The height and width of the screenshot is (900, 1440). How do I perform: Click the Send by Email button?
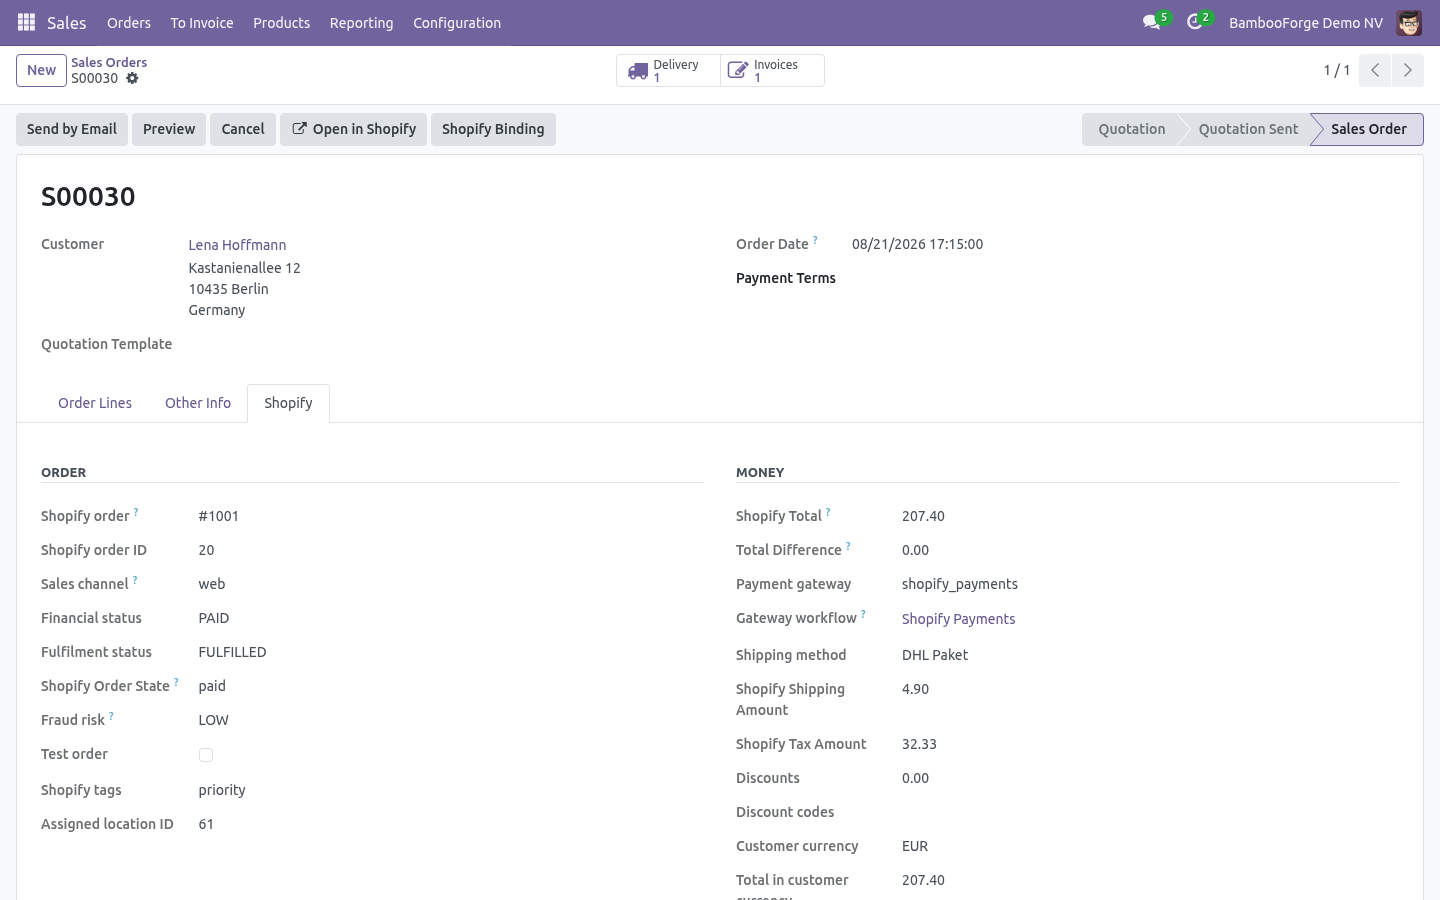(x=72, y=129)
